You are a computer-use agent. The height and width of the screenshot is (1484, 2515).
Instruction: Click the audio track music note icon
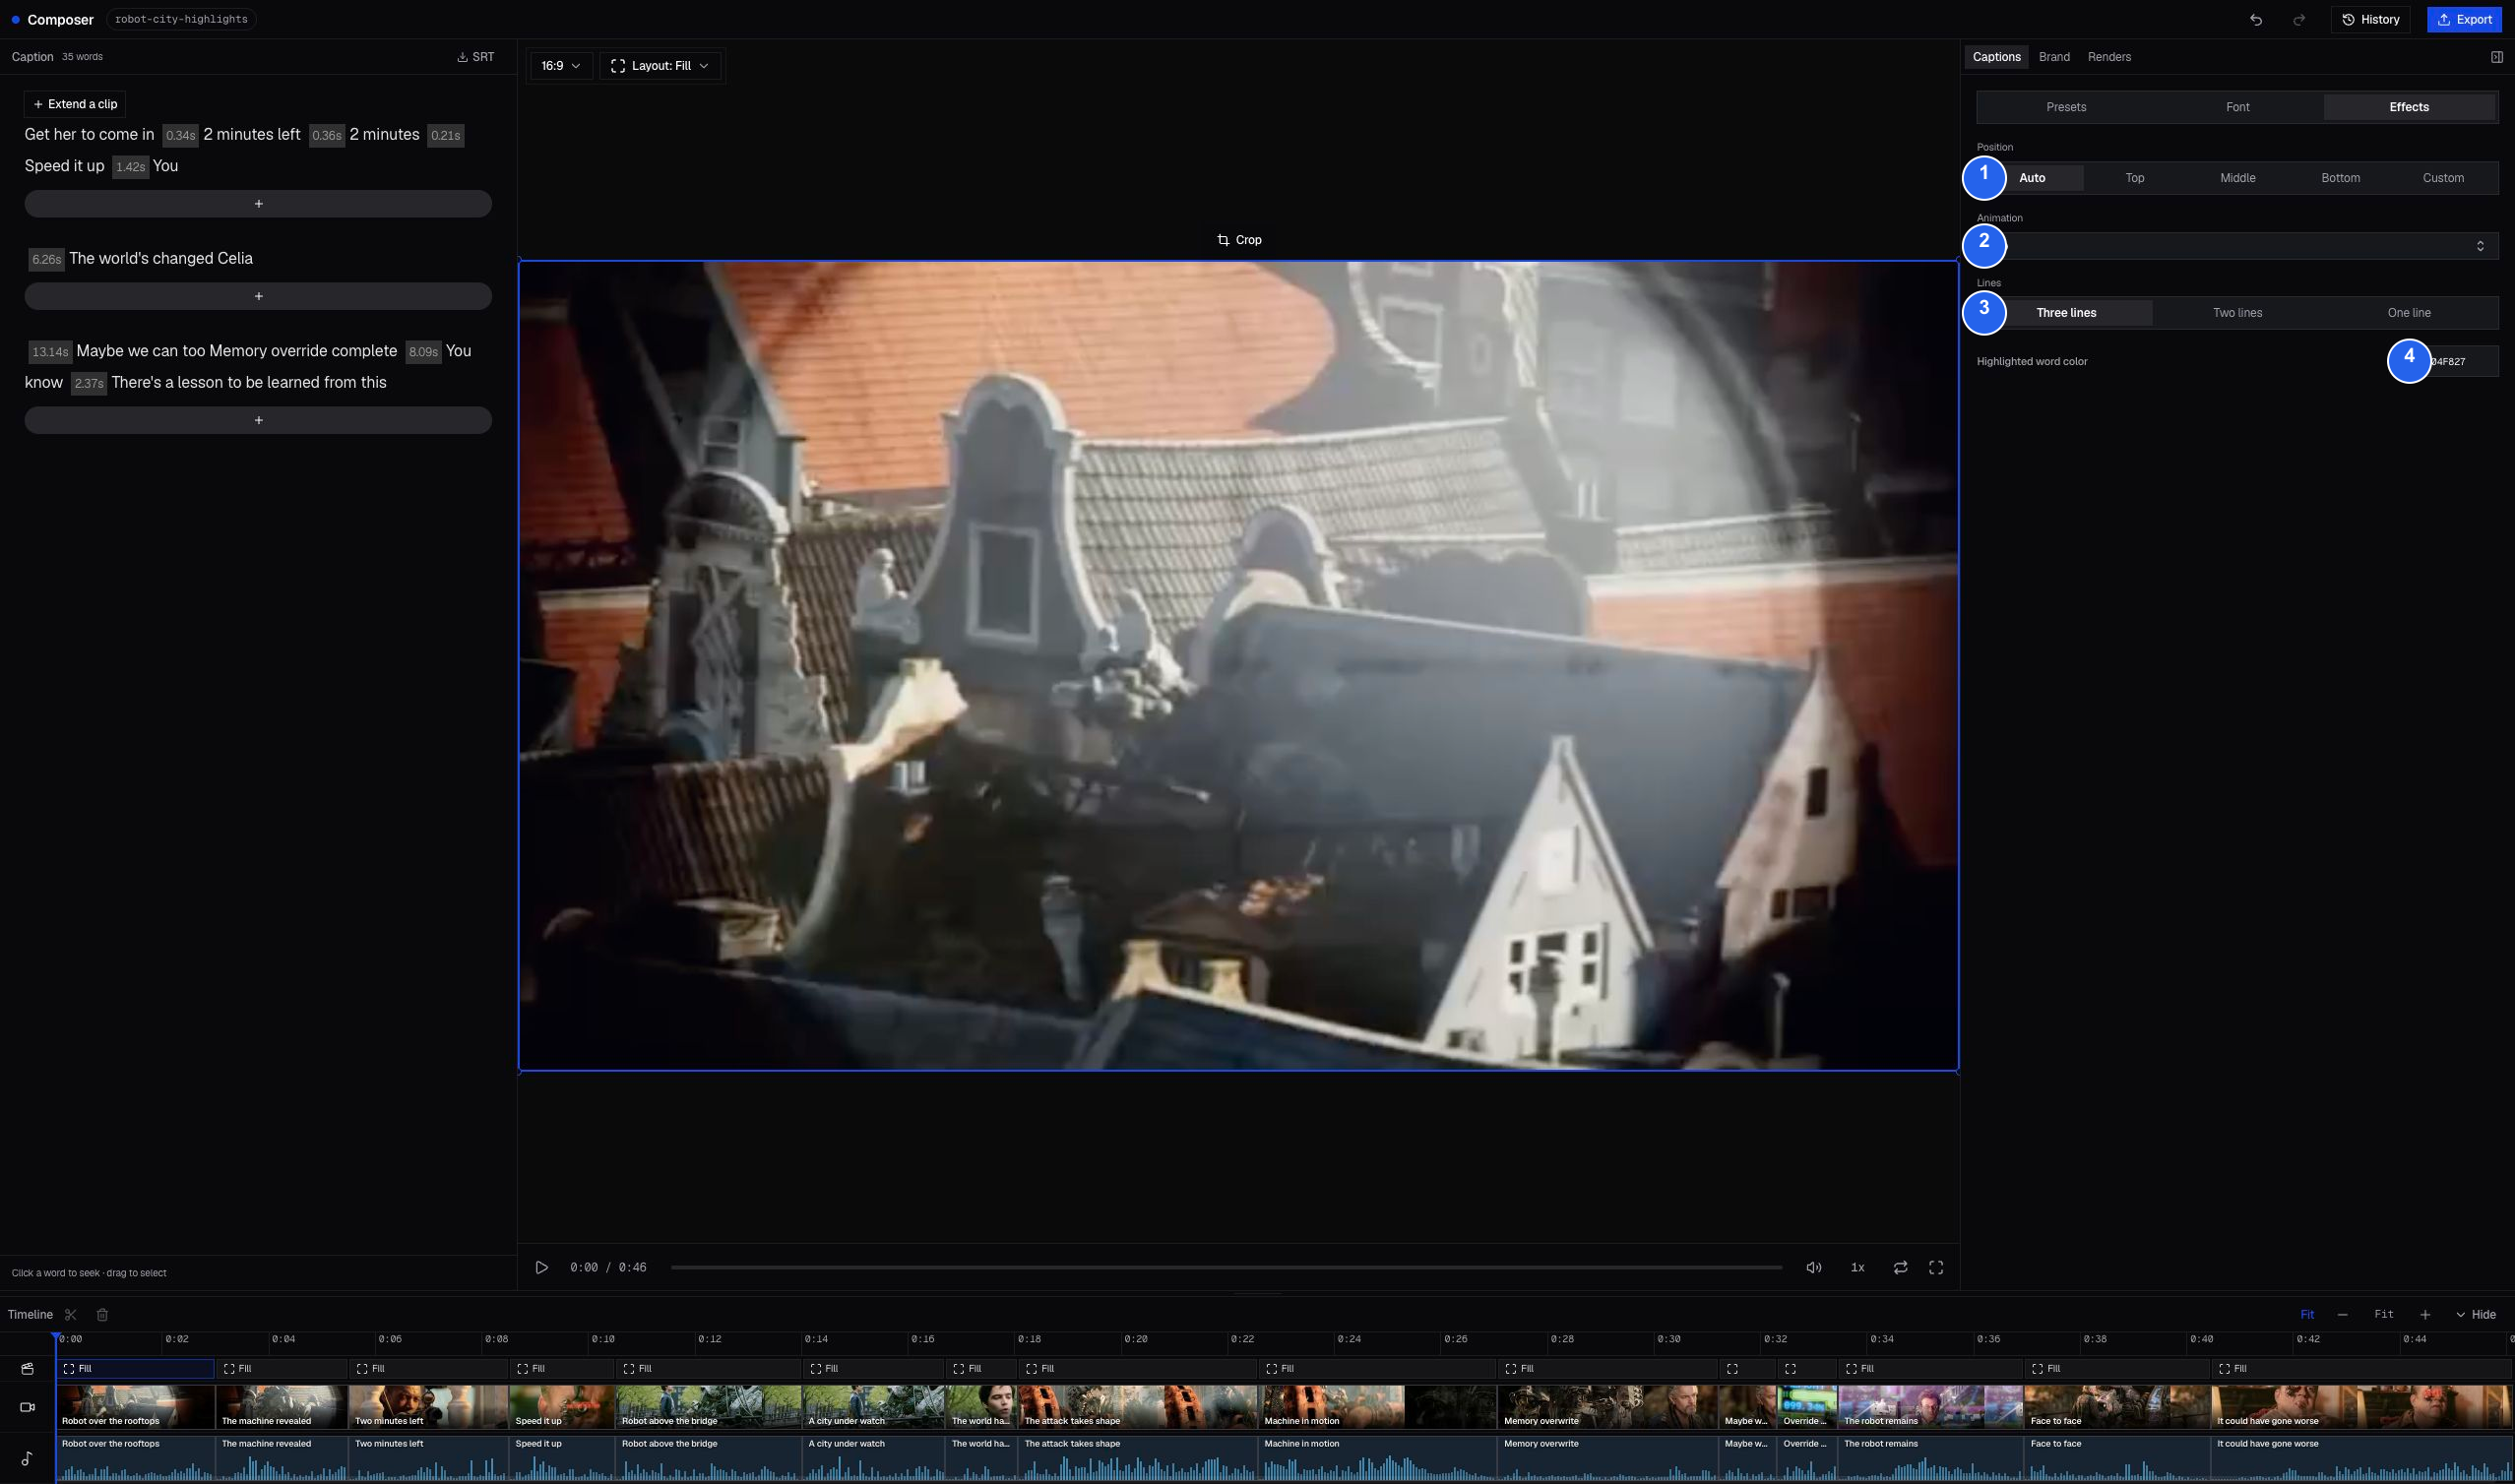click(27, 1458)
